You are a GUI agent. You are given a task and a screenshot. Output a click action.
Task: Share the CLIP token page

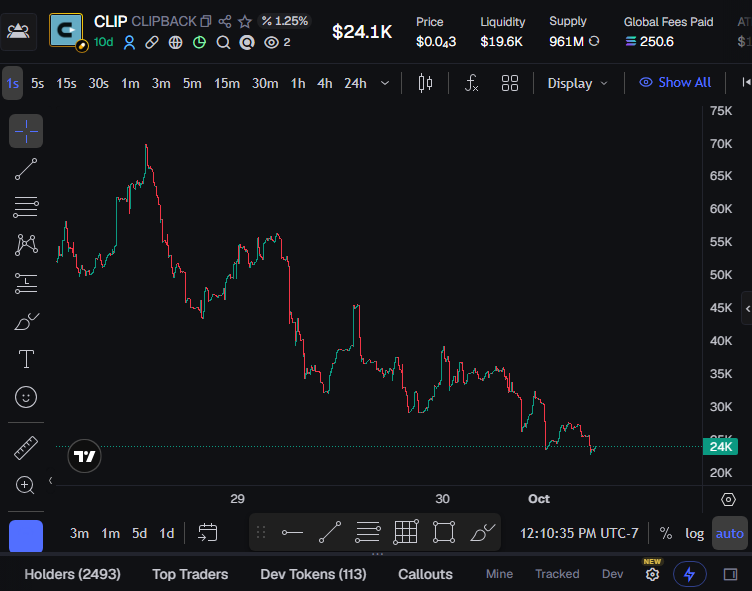[224, 21]
